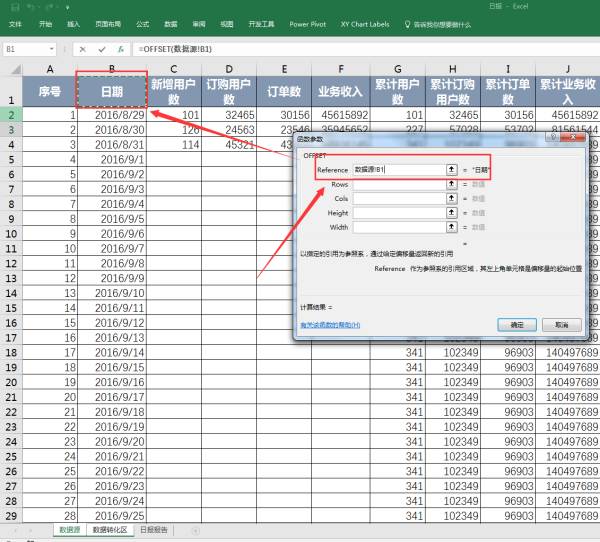The height and width of the screenshot is (542, 600).
Task: Open the 公式 ribbon tab
Action: tap(142, 24)
